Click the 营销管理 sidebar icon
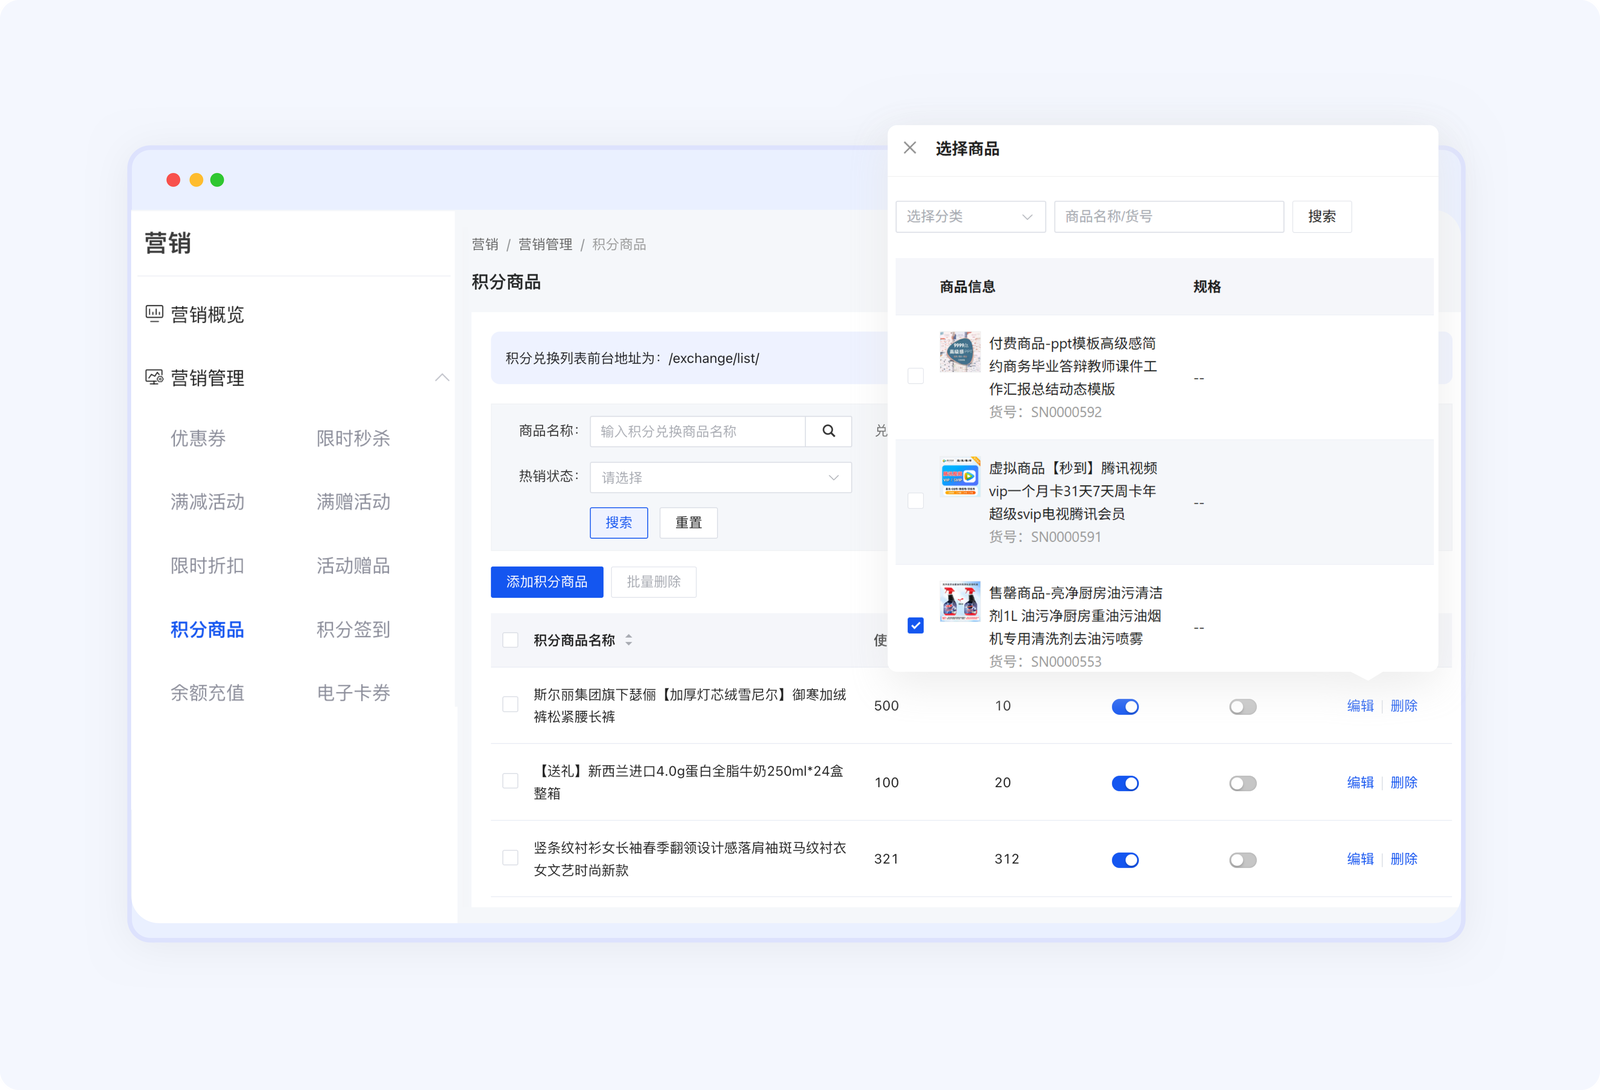This screenshot has height=1090, width=1600. point(152,378)
